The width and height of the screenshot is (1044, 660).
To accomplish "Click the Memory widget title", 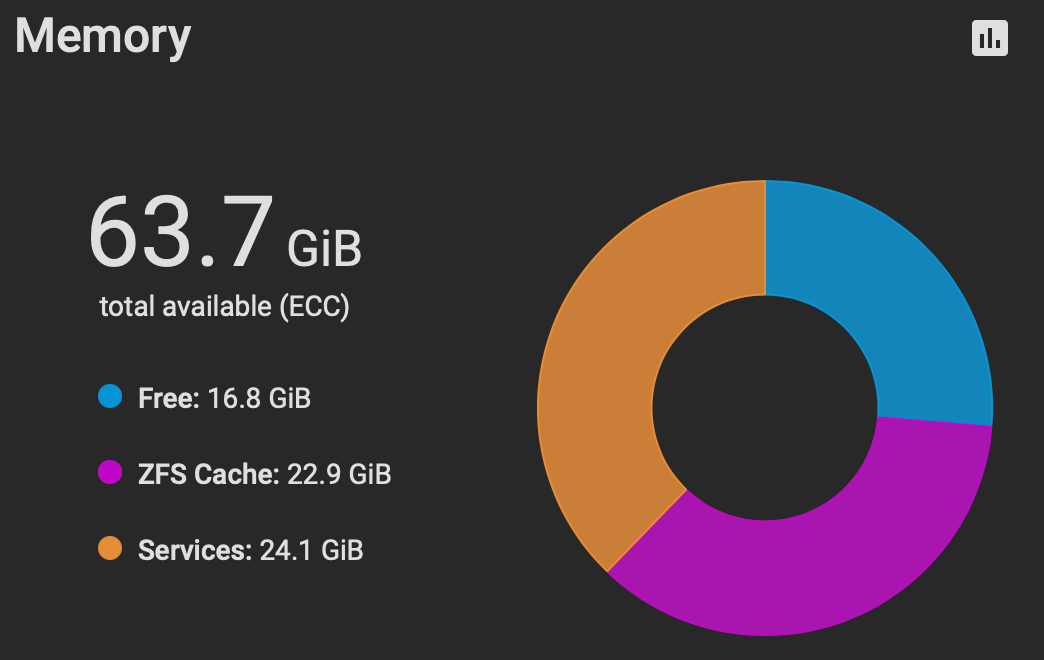I will 103,37.
